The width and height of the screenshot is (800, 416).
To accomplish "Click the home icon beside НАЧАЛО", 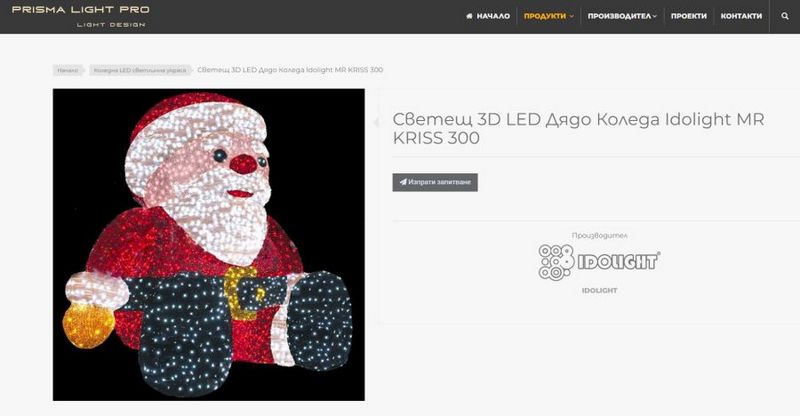I will pos(469,16).
